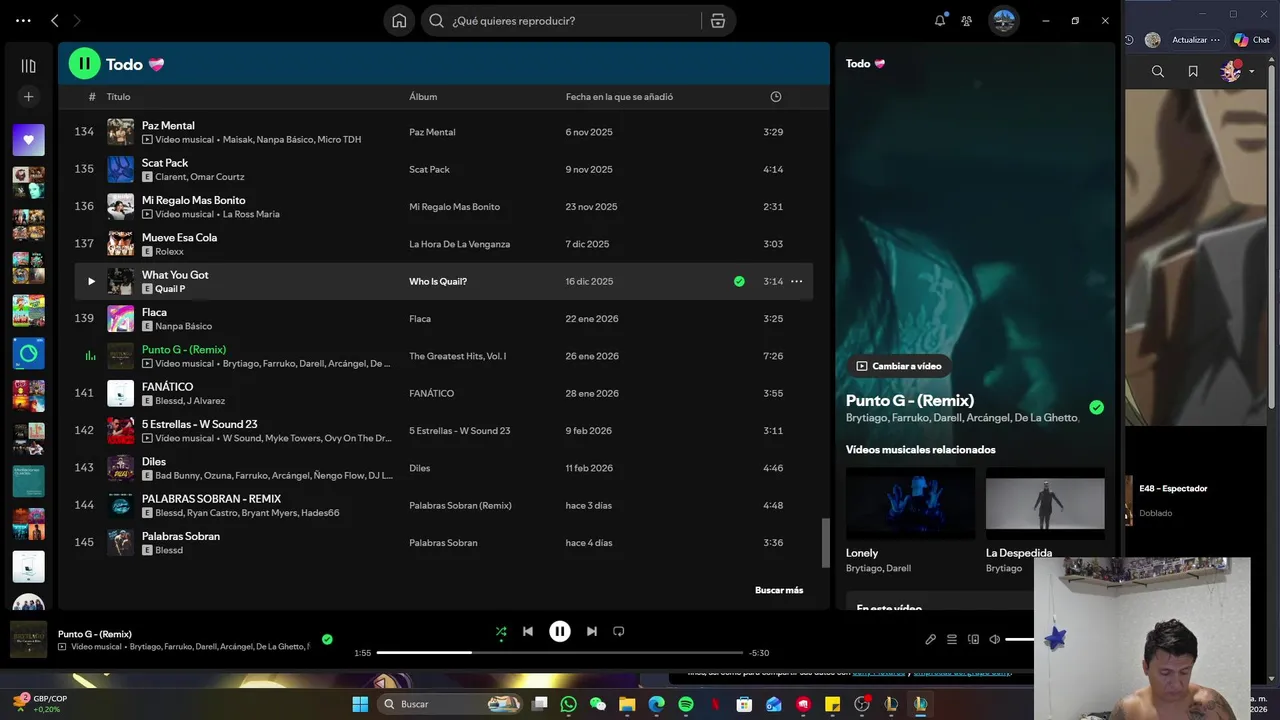
Task: Open lyrics microphone icon
Action: (x=930, y=639)
